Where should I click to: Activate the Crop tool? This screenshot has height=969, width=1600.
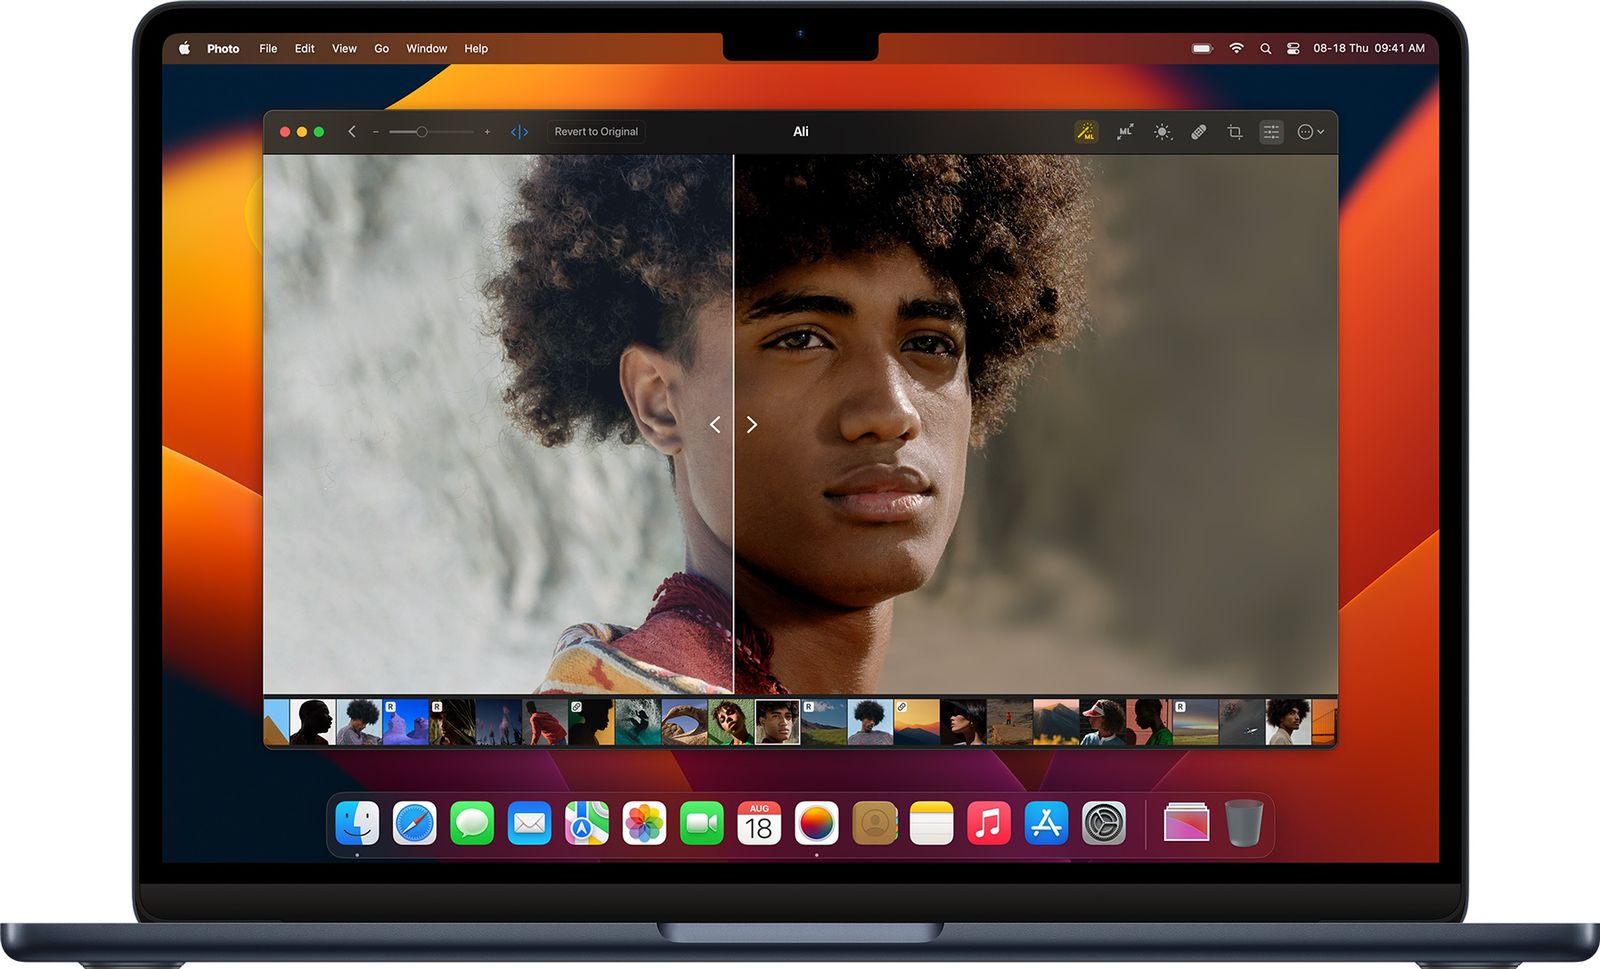1234,131
